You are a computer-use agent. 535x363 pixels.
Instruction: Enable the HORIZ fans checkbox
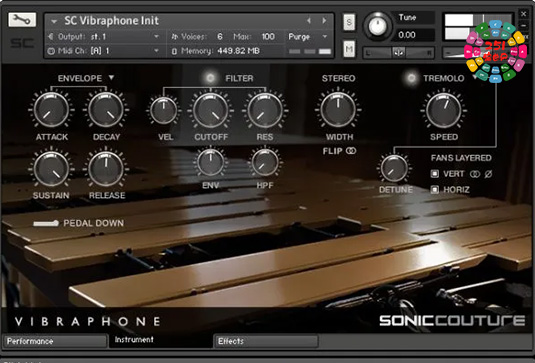point(435,189)
